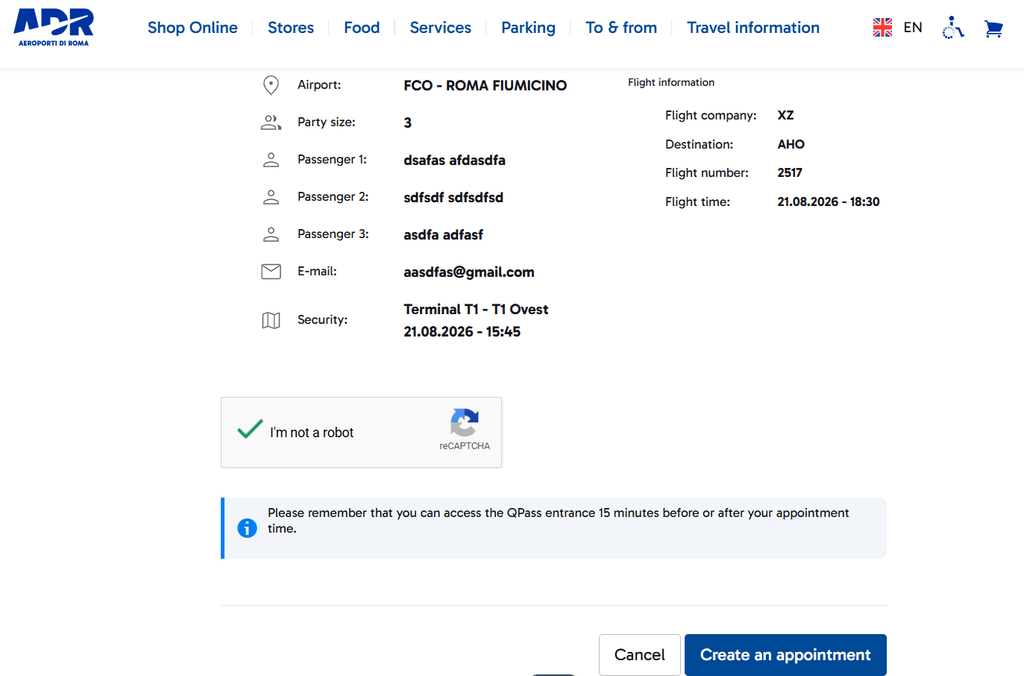The image size is (1024, 676).
Task: Select destination value AHO
Action: click(x=791, y=144)
